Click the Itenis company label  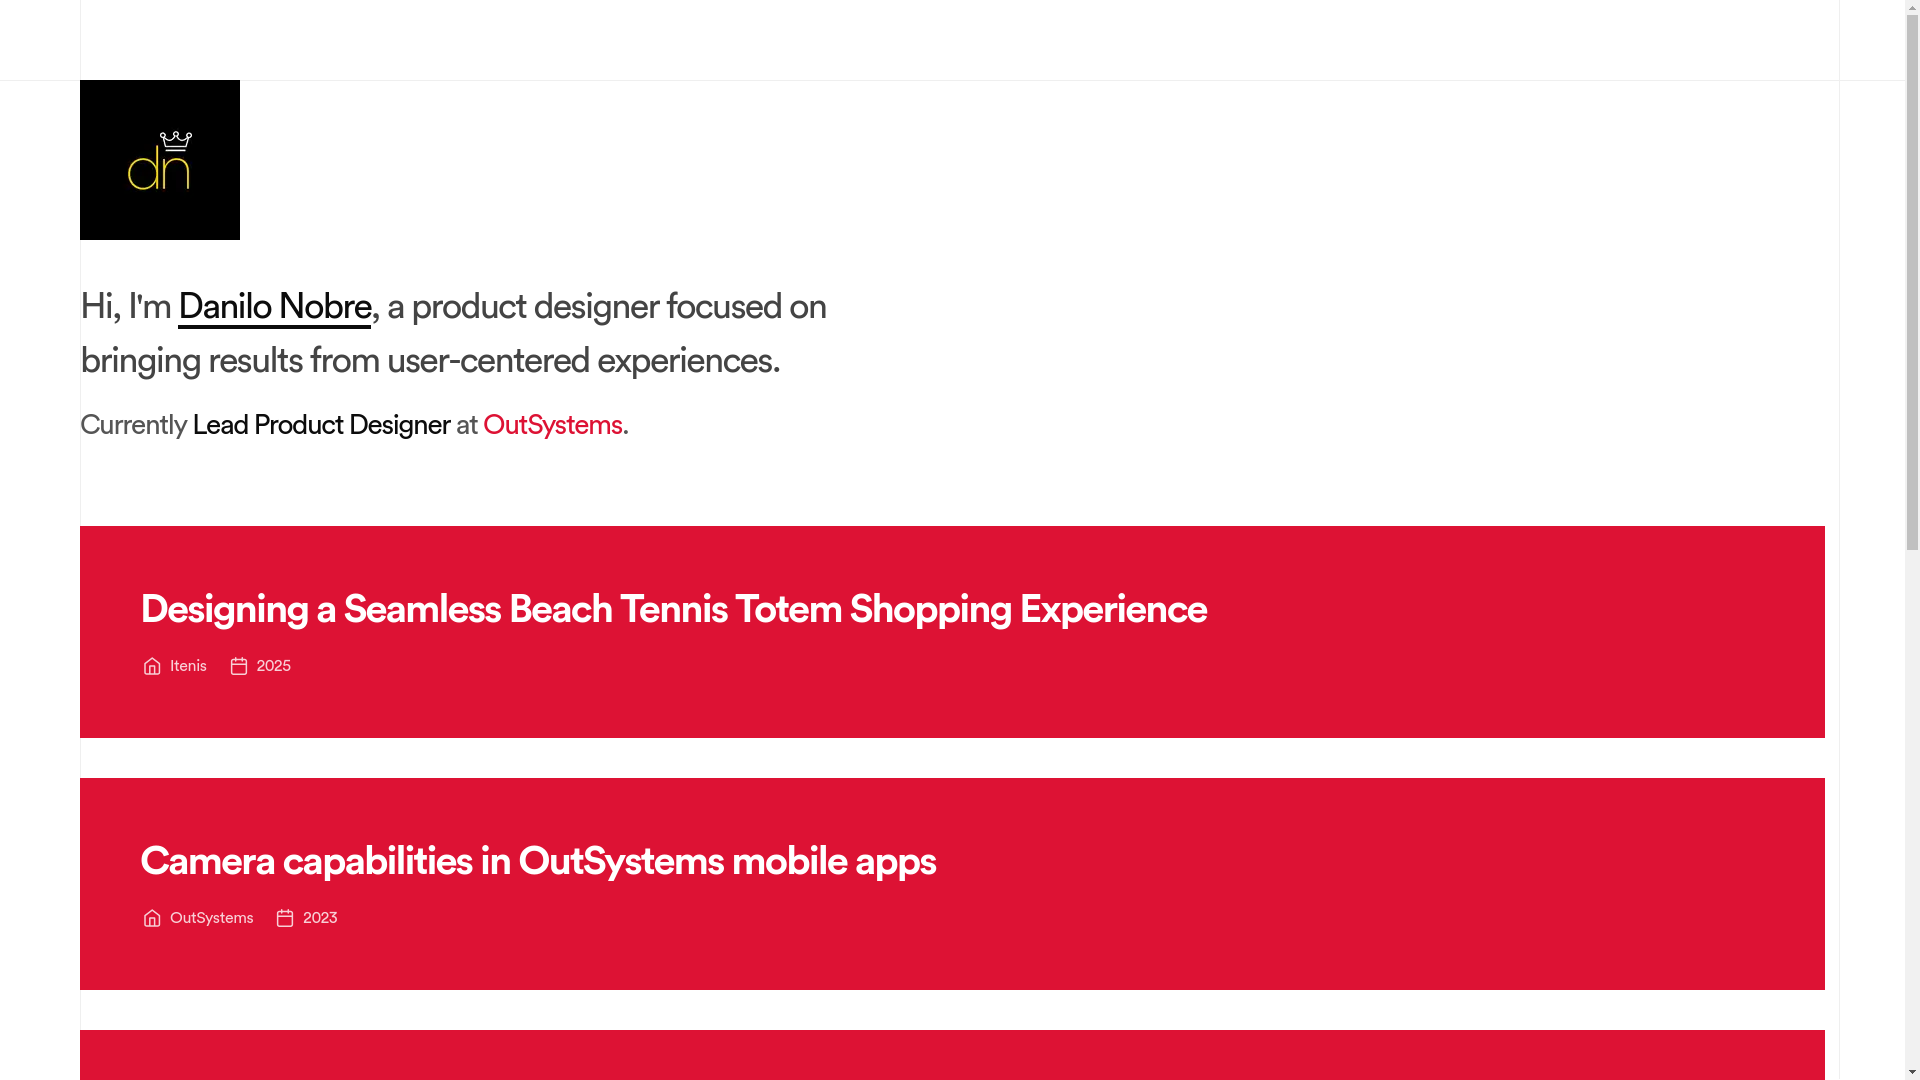[188, 666]
